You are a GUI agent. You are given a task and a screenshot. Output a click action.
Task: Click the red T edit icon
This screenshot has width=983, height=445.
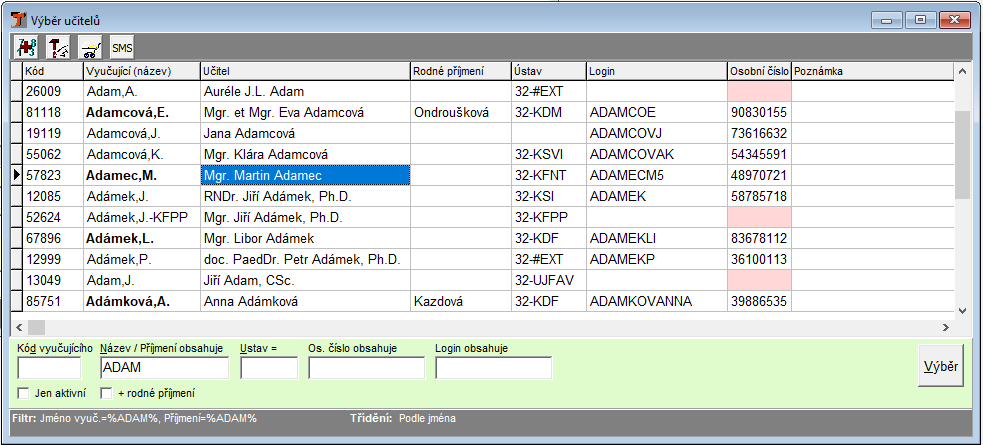point(58,46)
